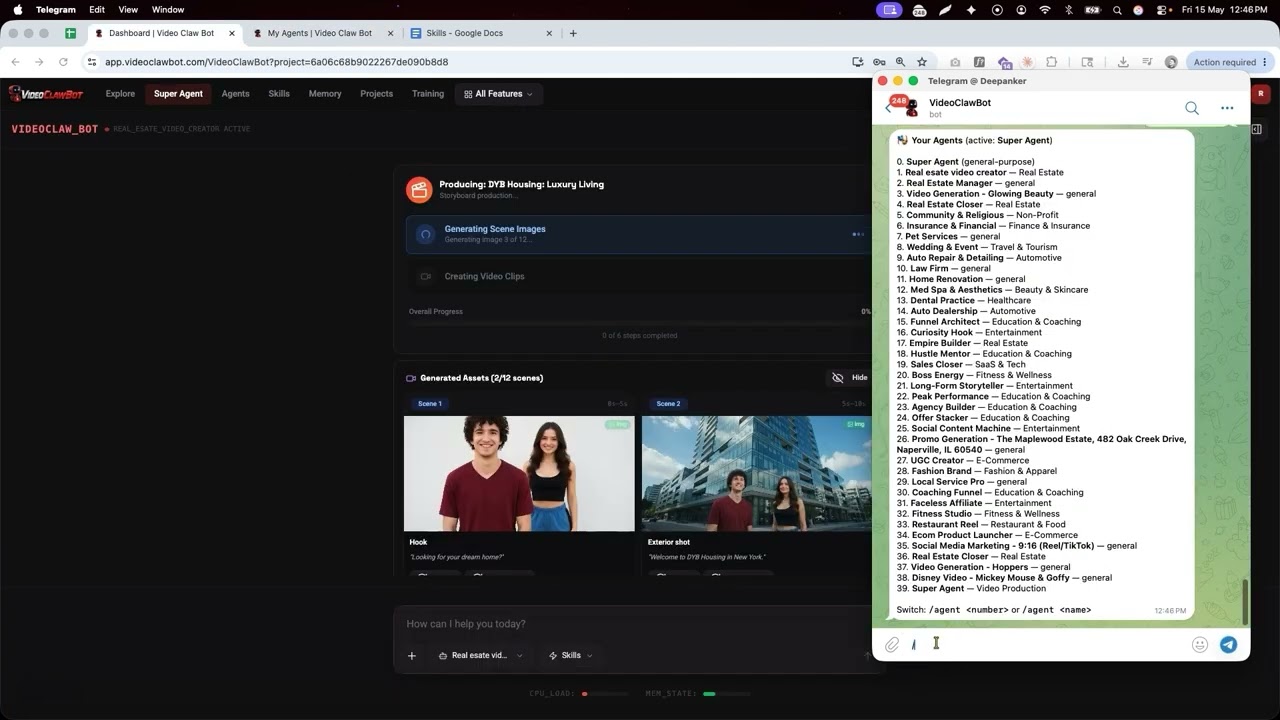Open the View menu in the macOS menu bar

tap(128, 10)
